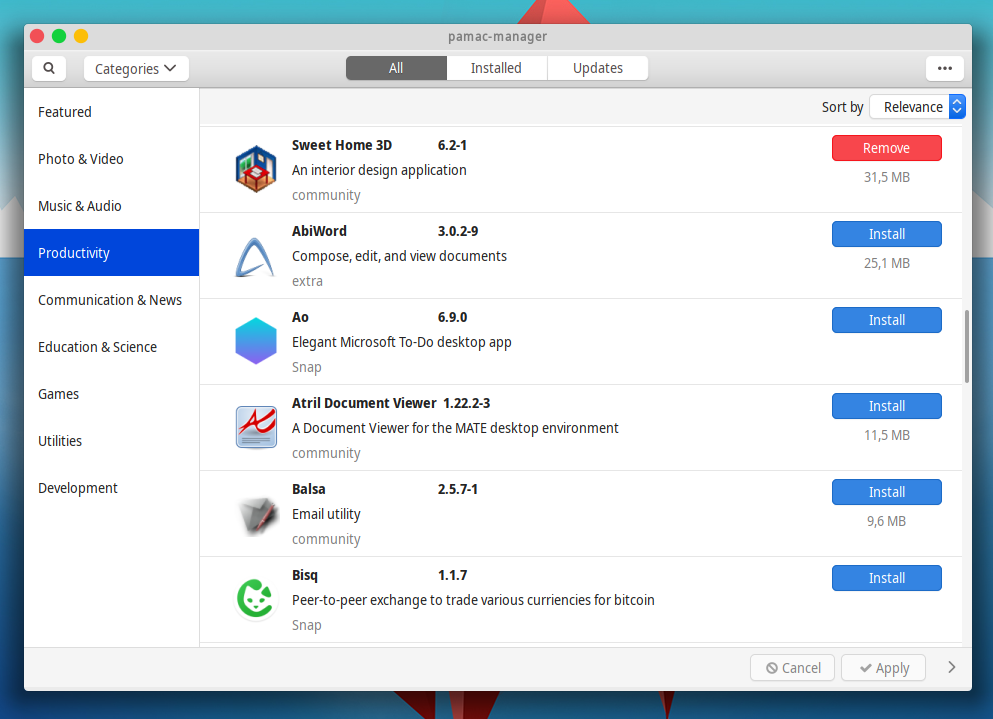Remove Sweet Home 3D
Viewport: 993px width, 719px height.
click(x=886, y=148)
